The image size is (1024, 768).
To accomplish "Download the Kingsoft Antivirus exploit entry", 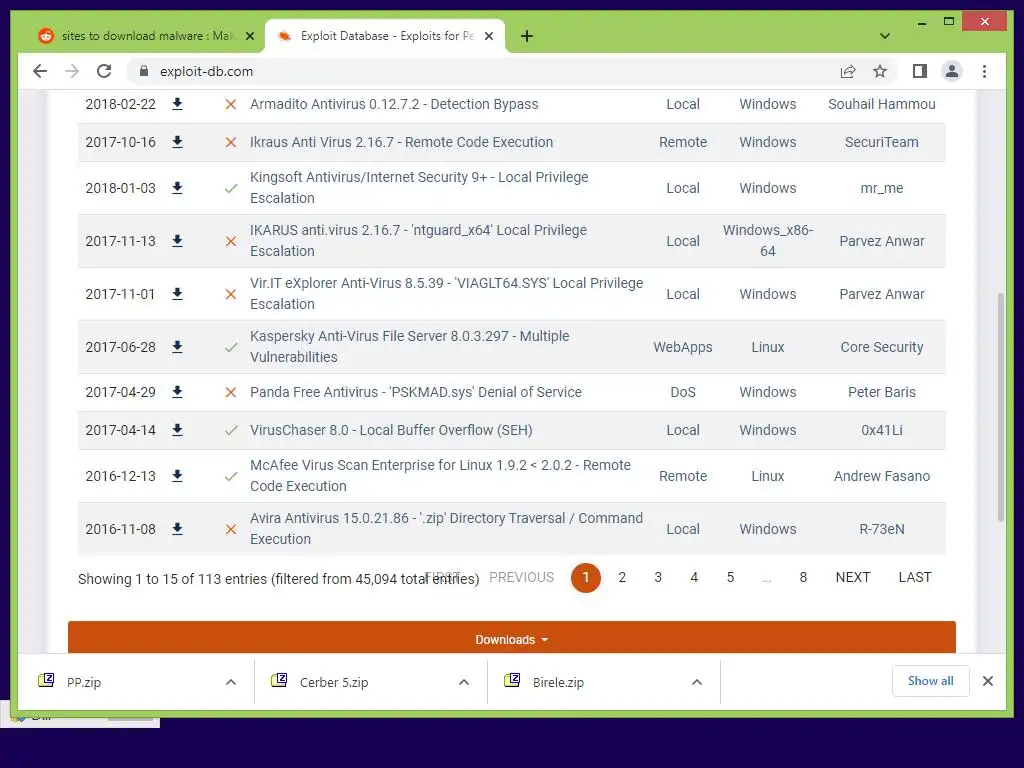I will pos(177,188).
